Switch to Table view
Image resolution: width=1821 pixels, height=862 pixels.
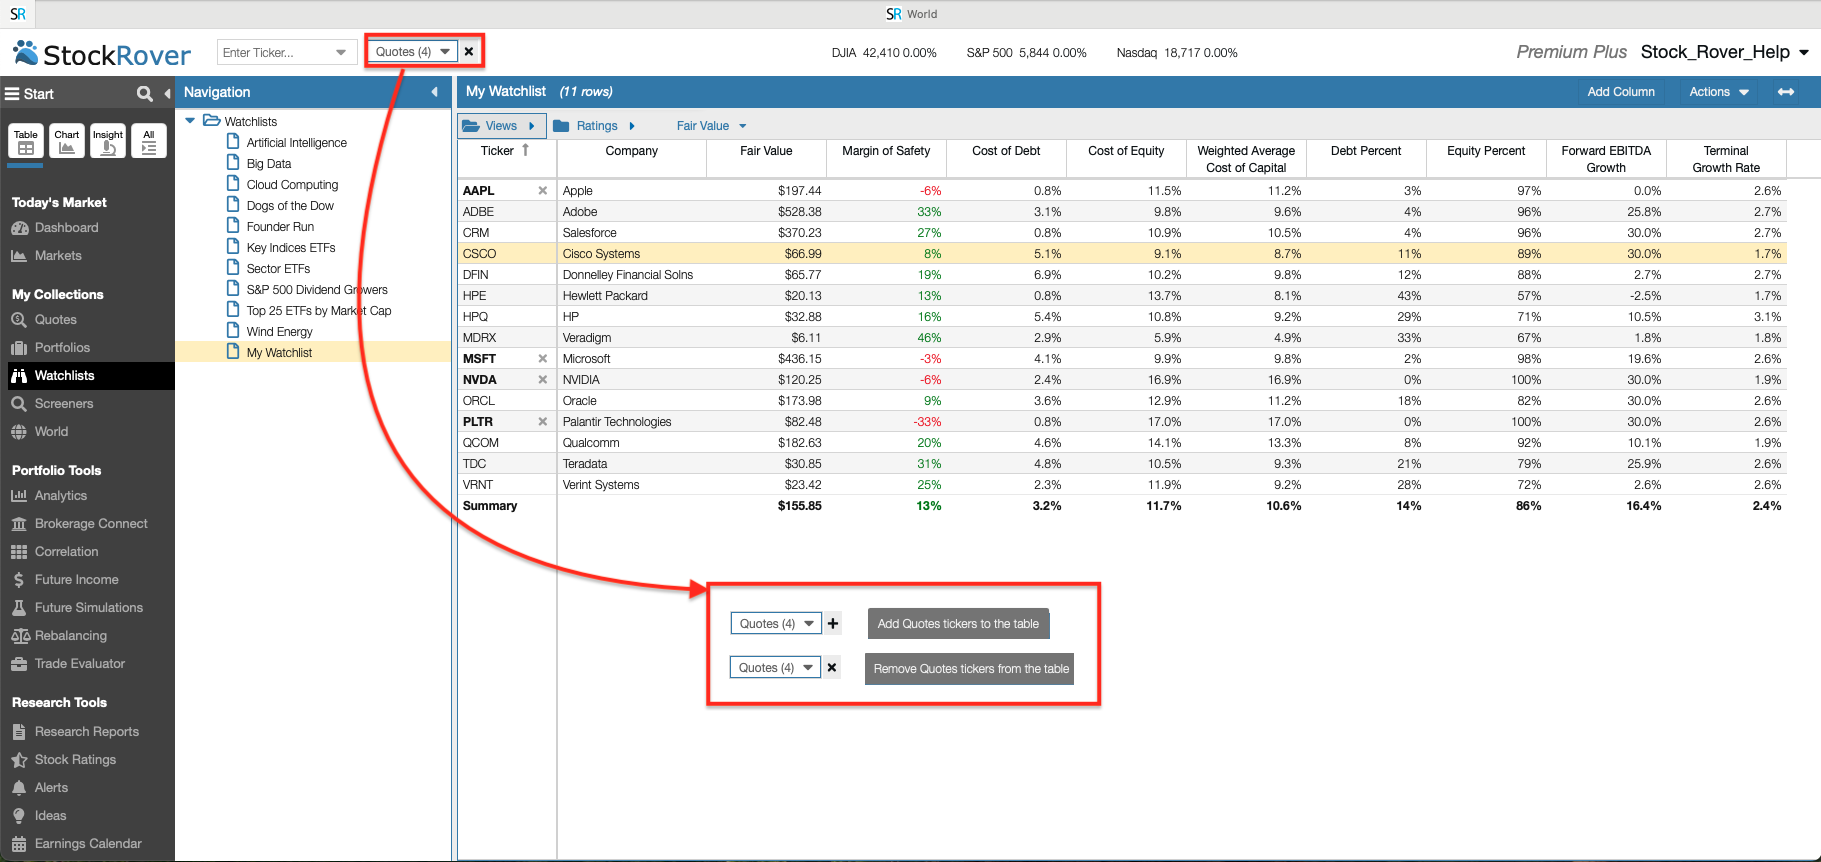point(26,142)
